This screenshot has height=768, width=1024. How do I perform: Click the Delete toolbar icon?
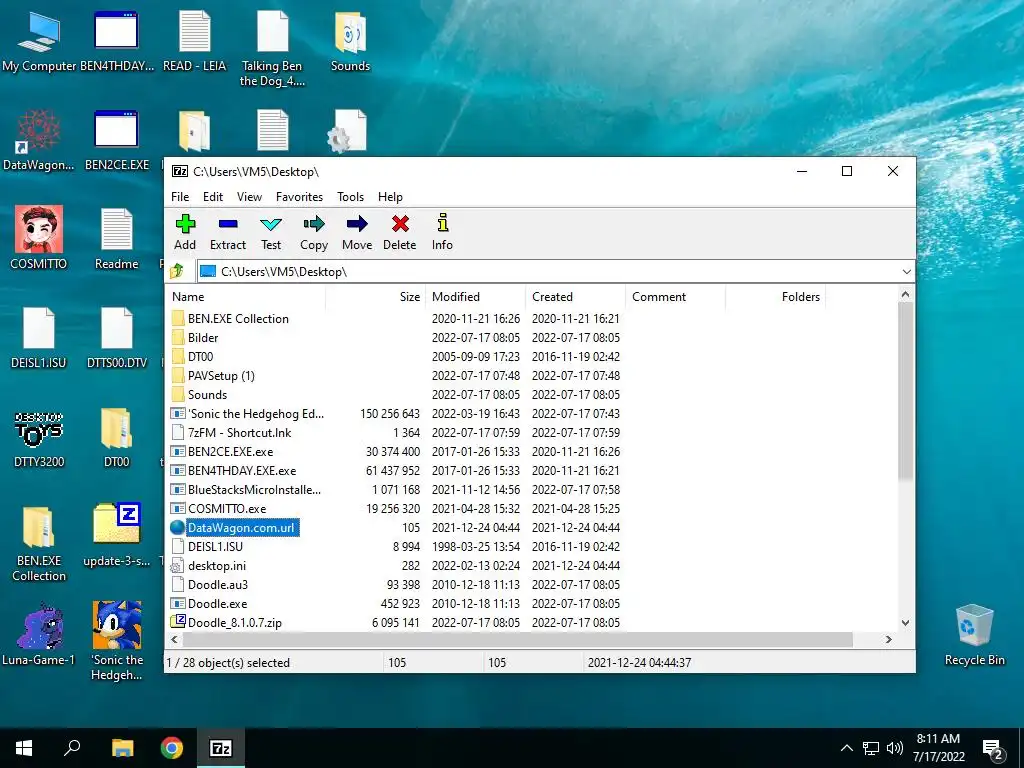pyautogui.click(x=400, y=232)
